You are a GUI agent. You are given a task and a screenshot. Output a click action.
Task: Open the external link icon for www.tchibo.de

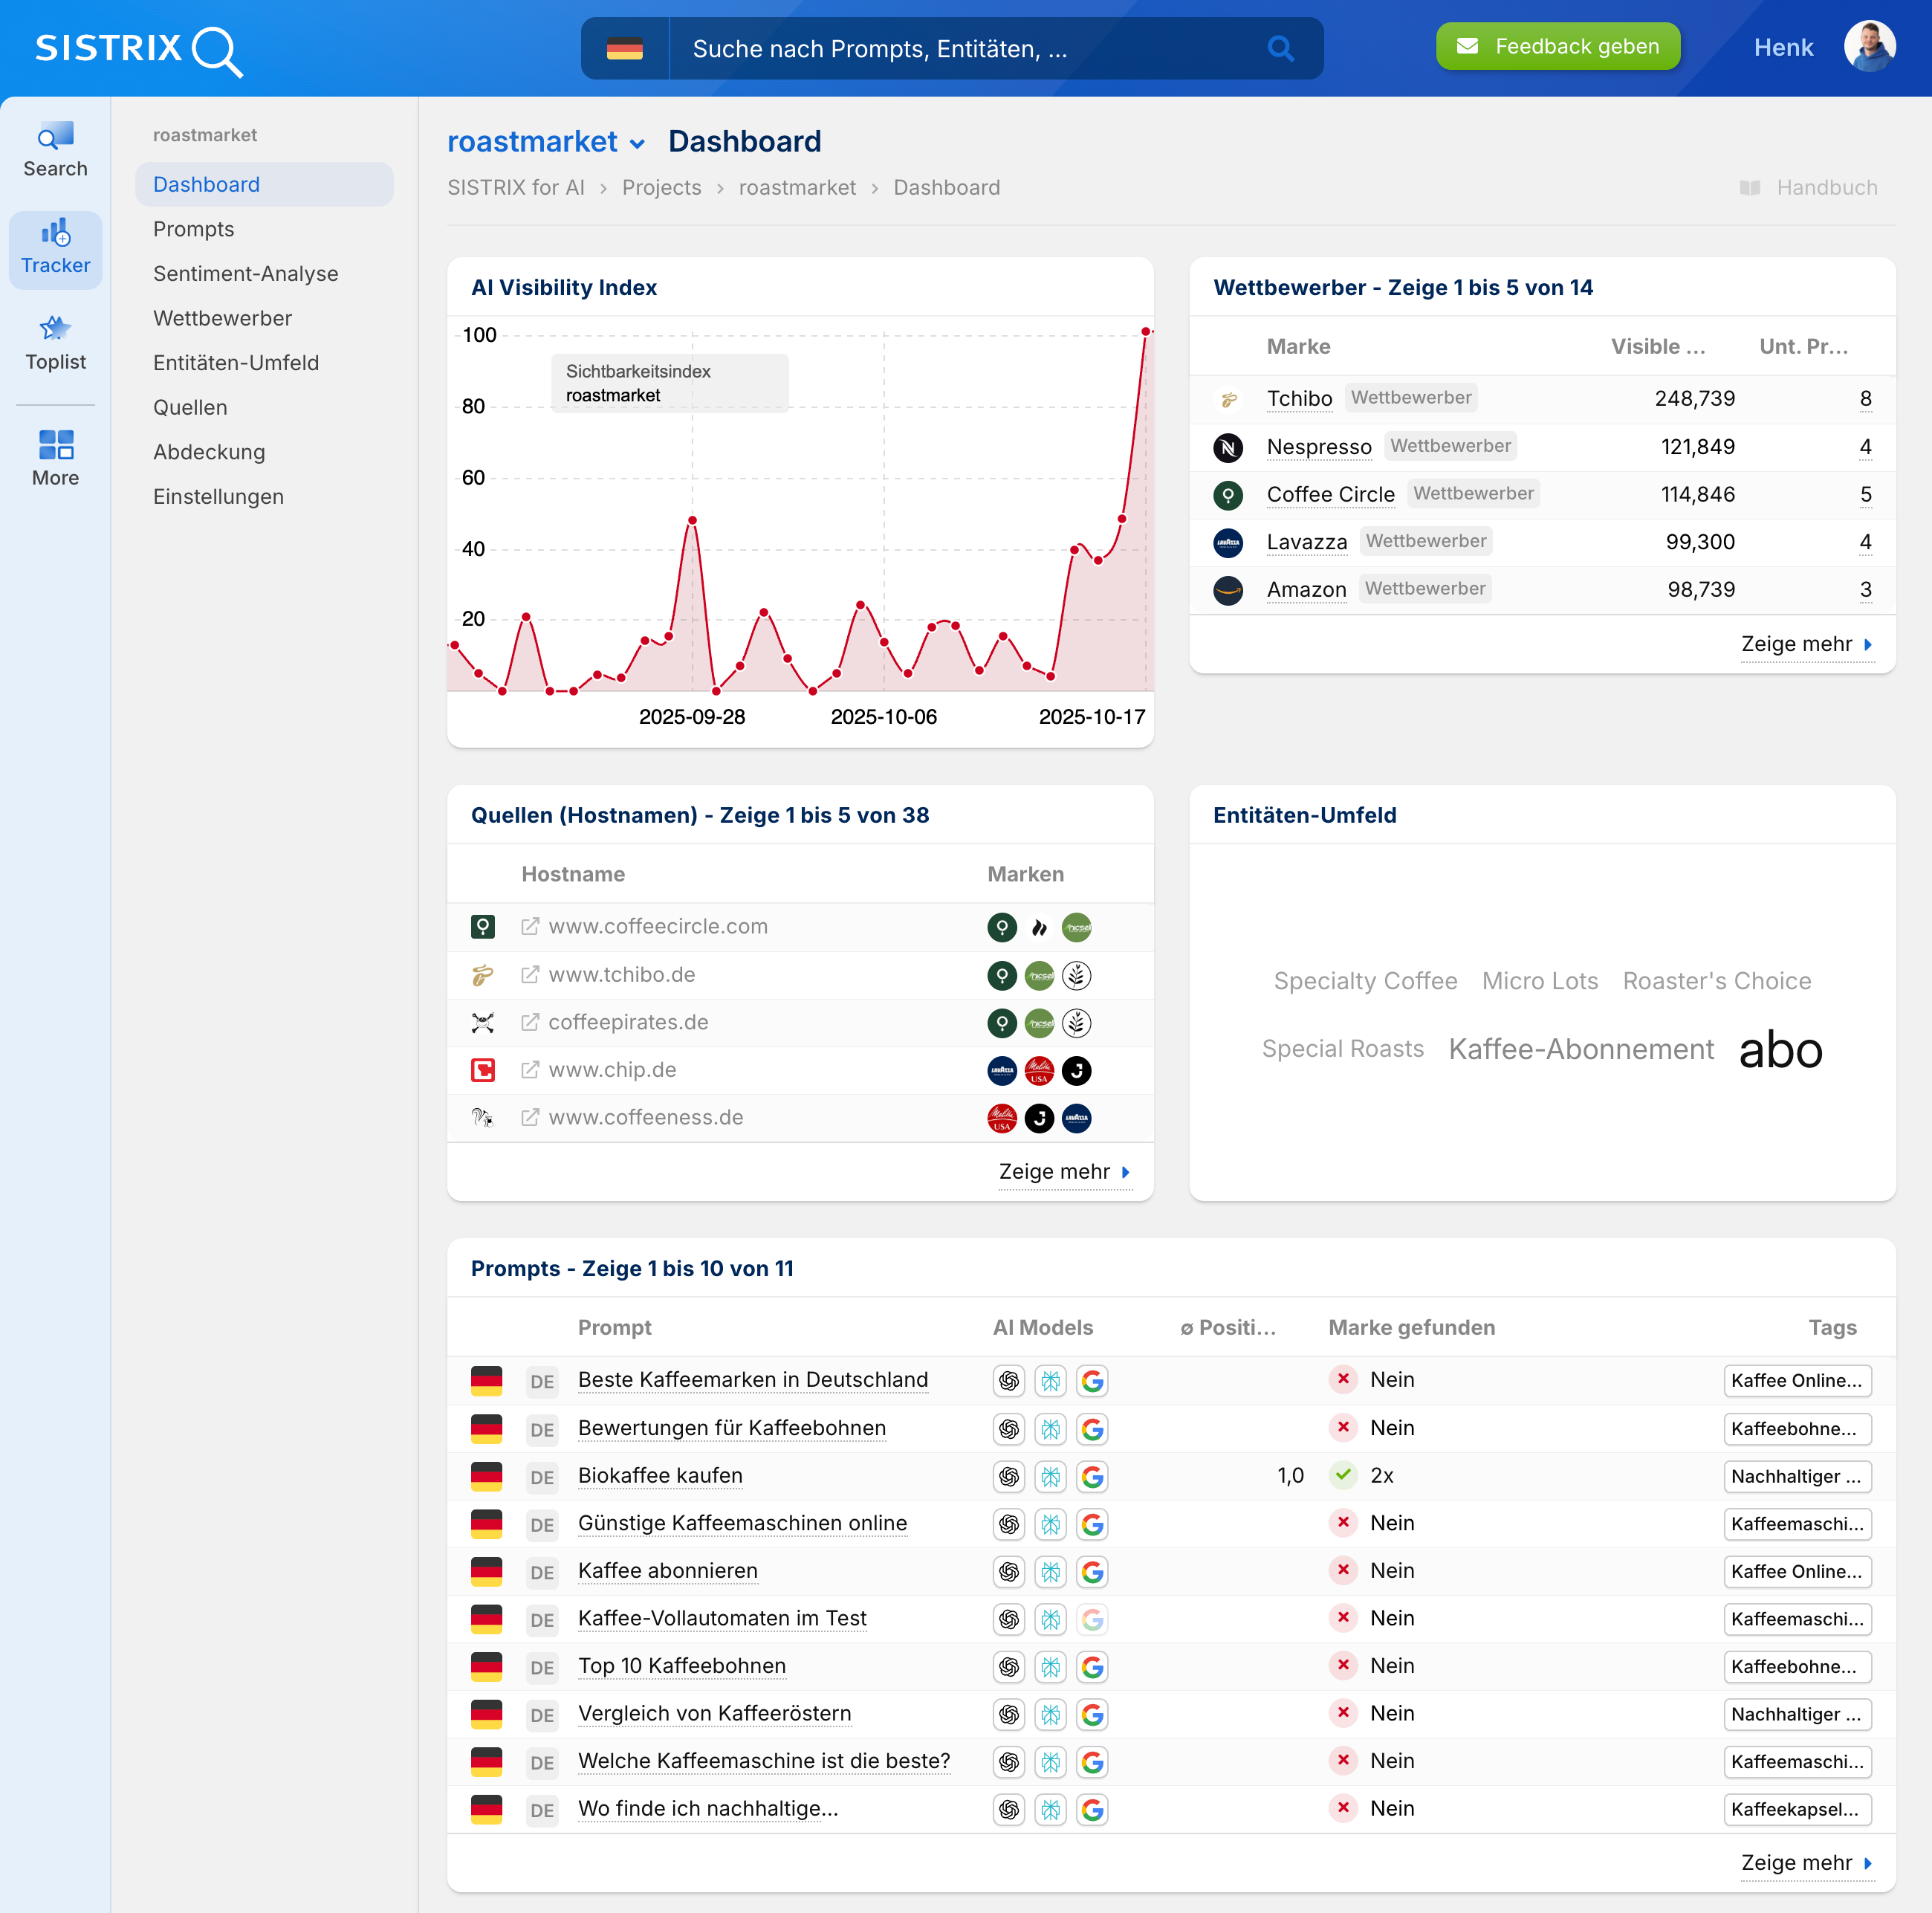click(530, 974)
